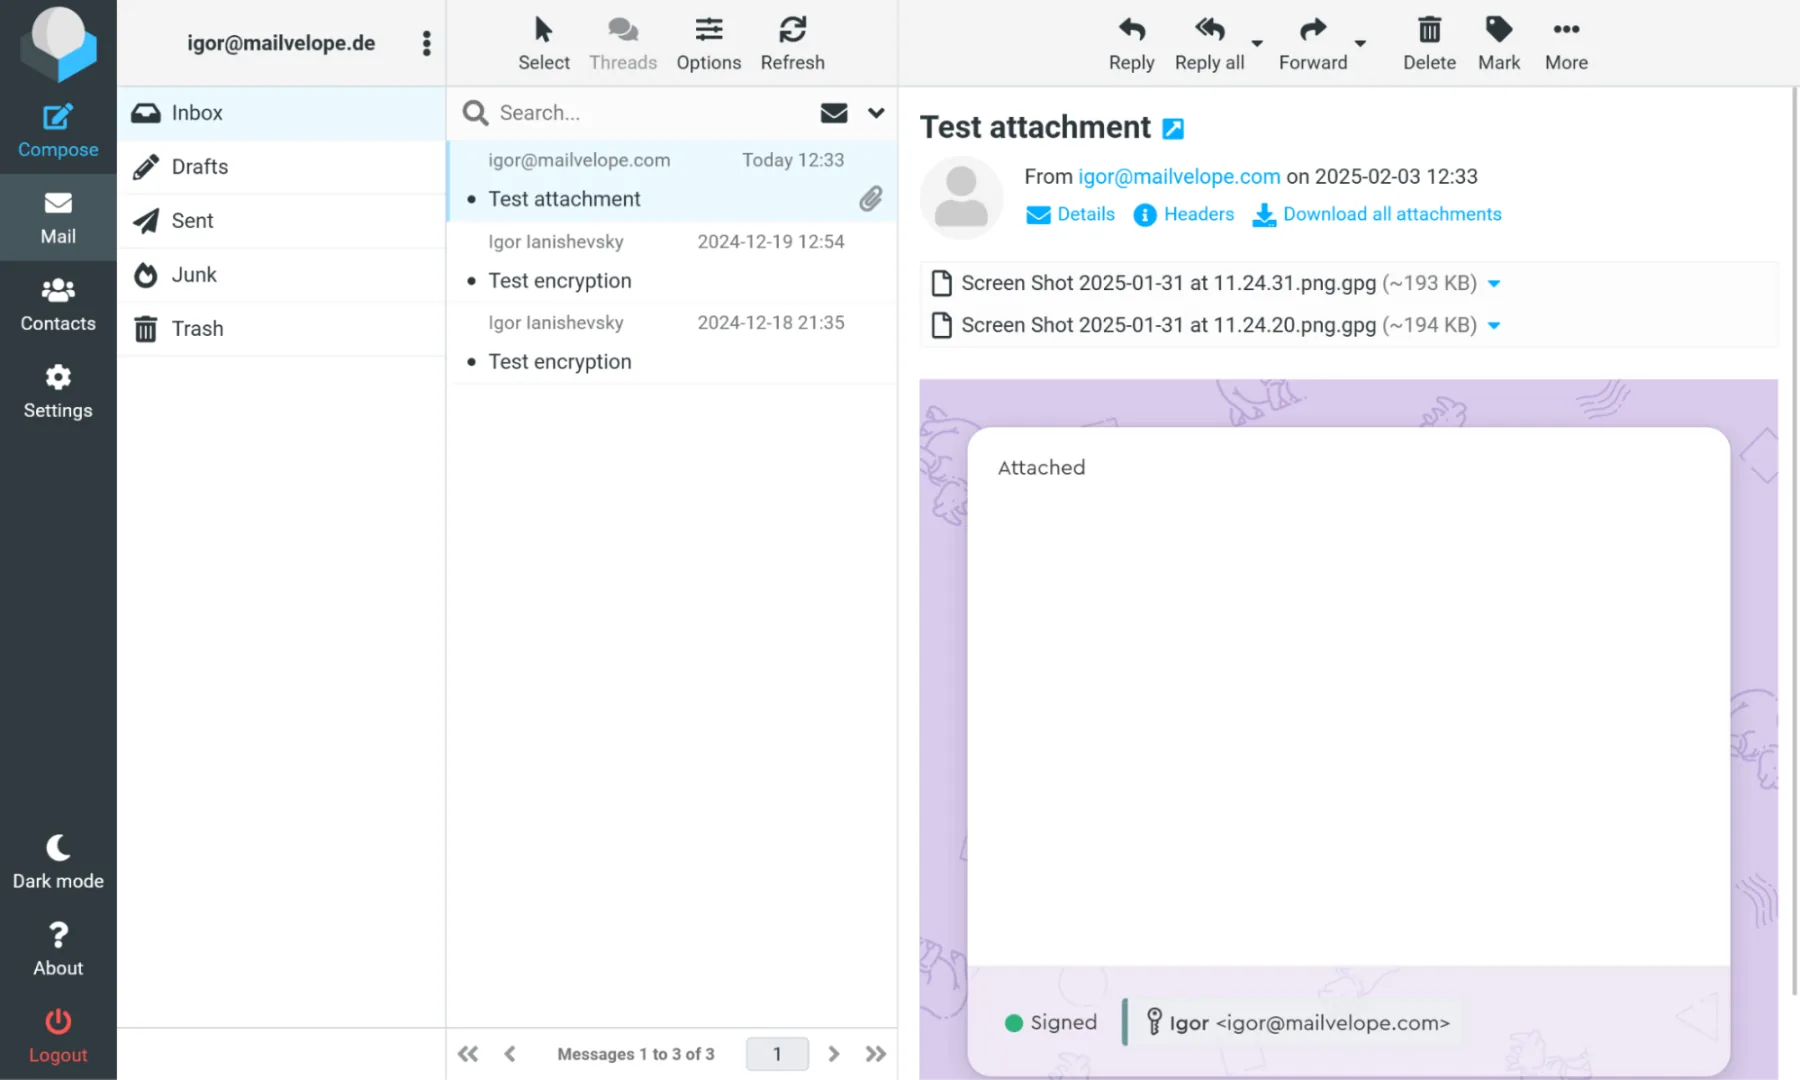Open the Compose view

[58, 130]
